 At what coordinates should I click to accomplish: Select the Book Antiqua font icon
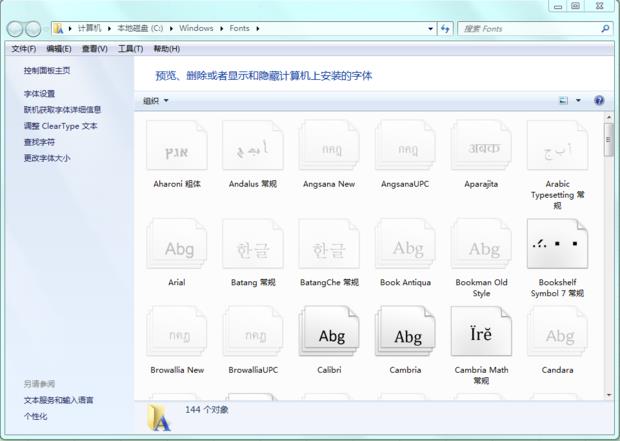point(405,244)
